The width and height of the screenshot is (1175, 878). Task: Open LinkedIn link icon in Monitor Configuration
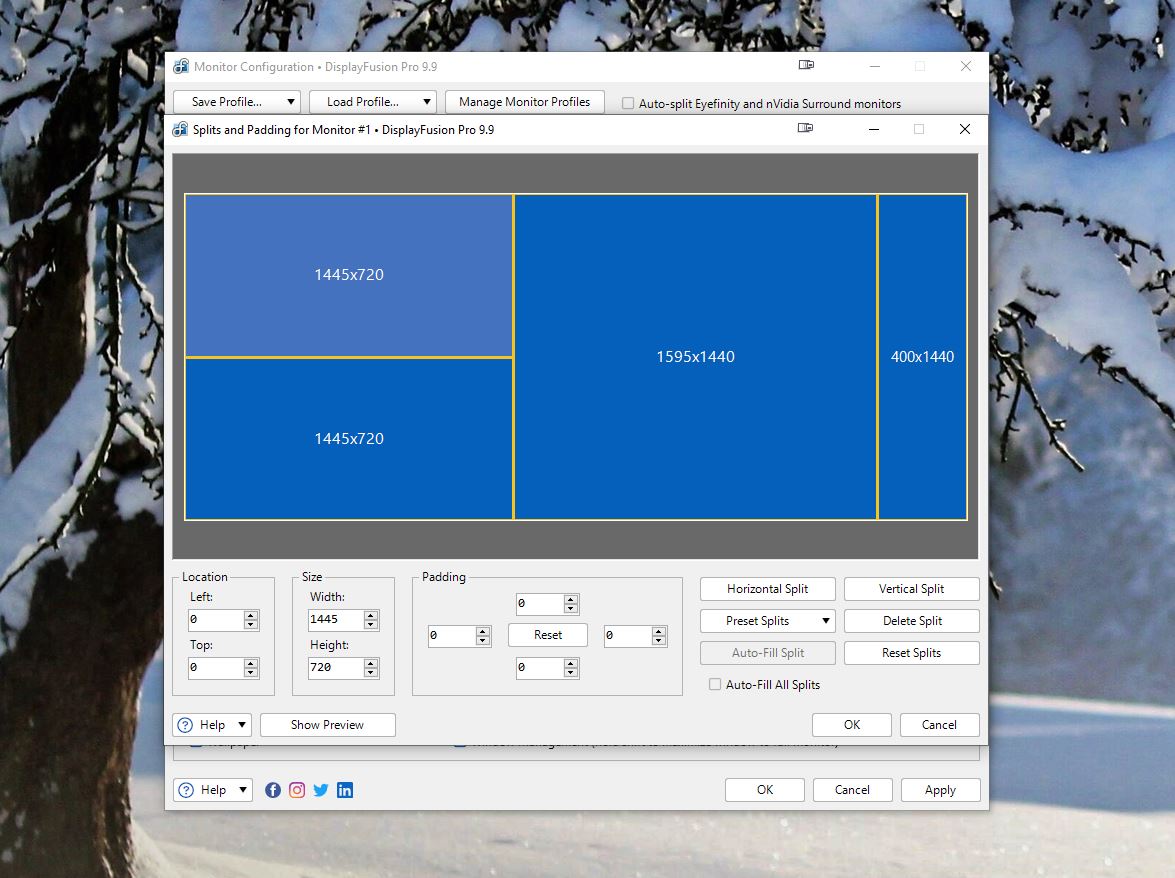345,790
